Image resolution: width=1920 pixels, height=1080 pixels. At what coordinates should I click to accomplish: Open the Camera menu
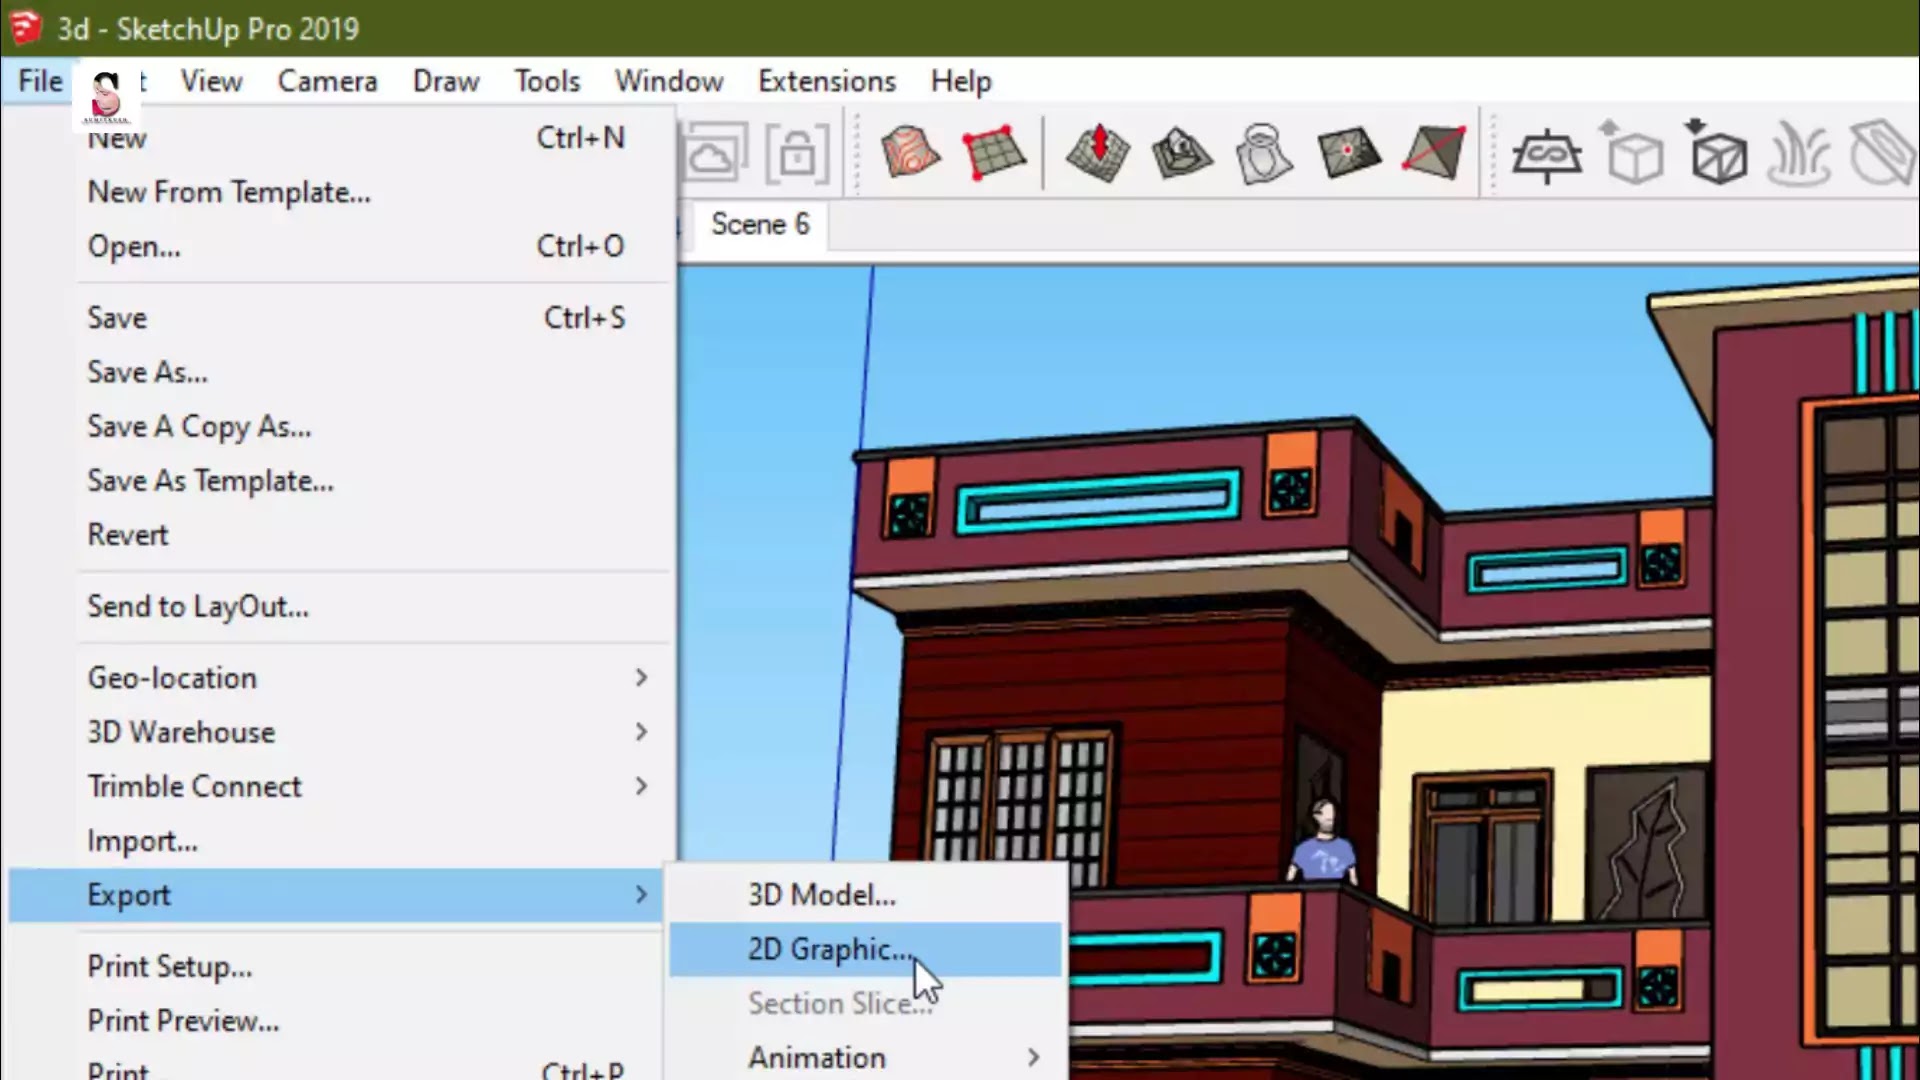[327, 81]
